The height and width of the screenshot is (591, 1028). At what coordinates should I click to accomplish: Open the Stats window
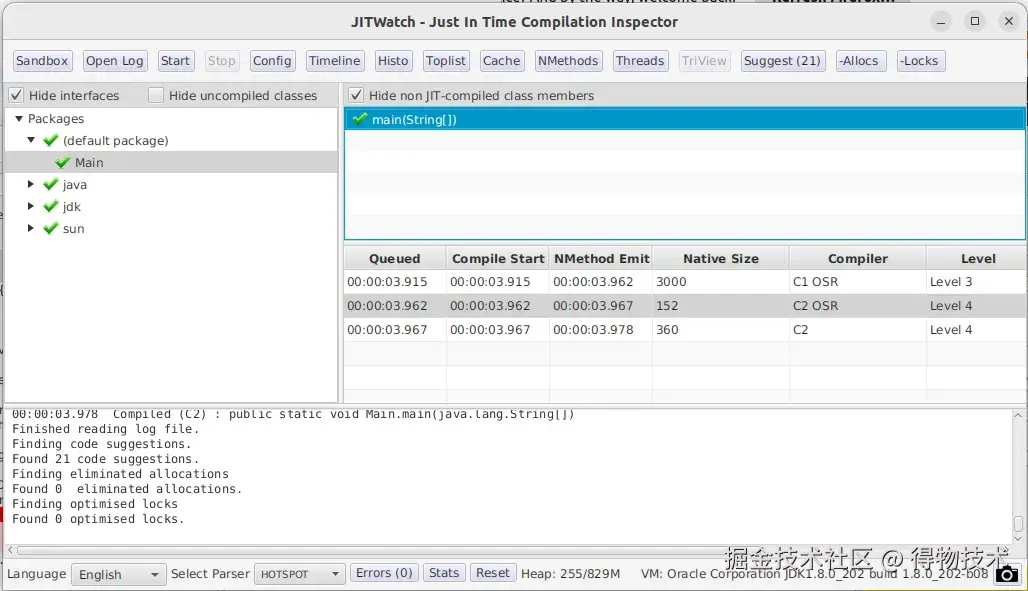pos(444,573)
